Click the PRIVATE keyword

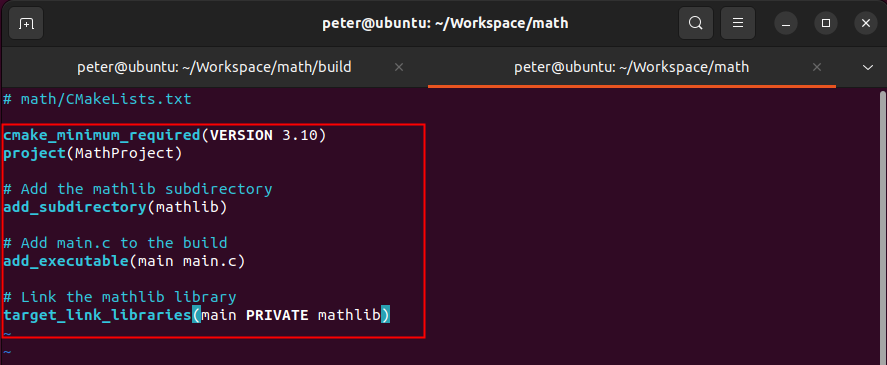(277, 315)
